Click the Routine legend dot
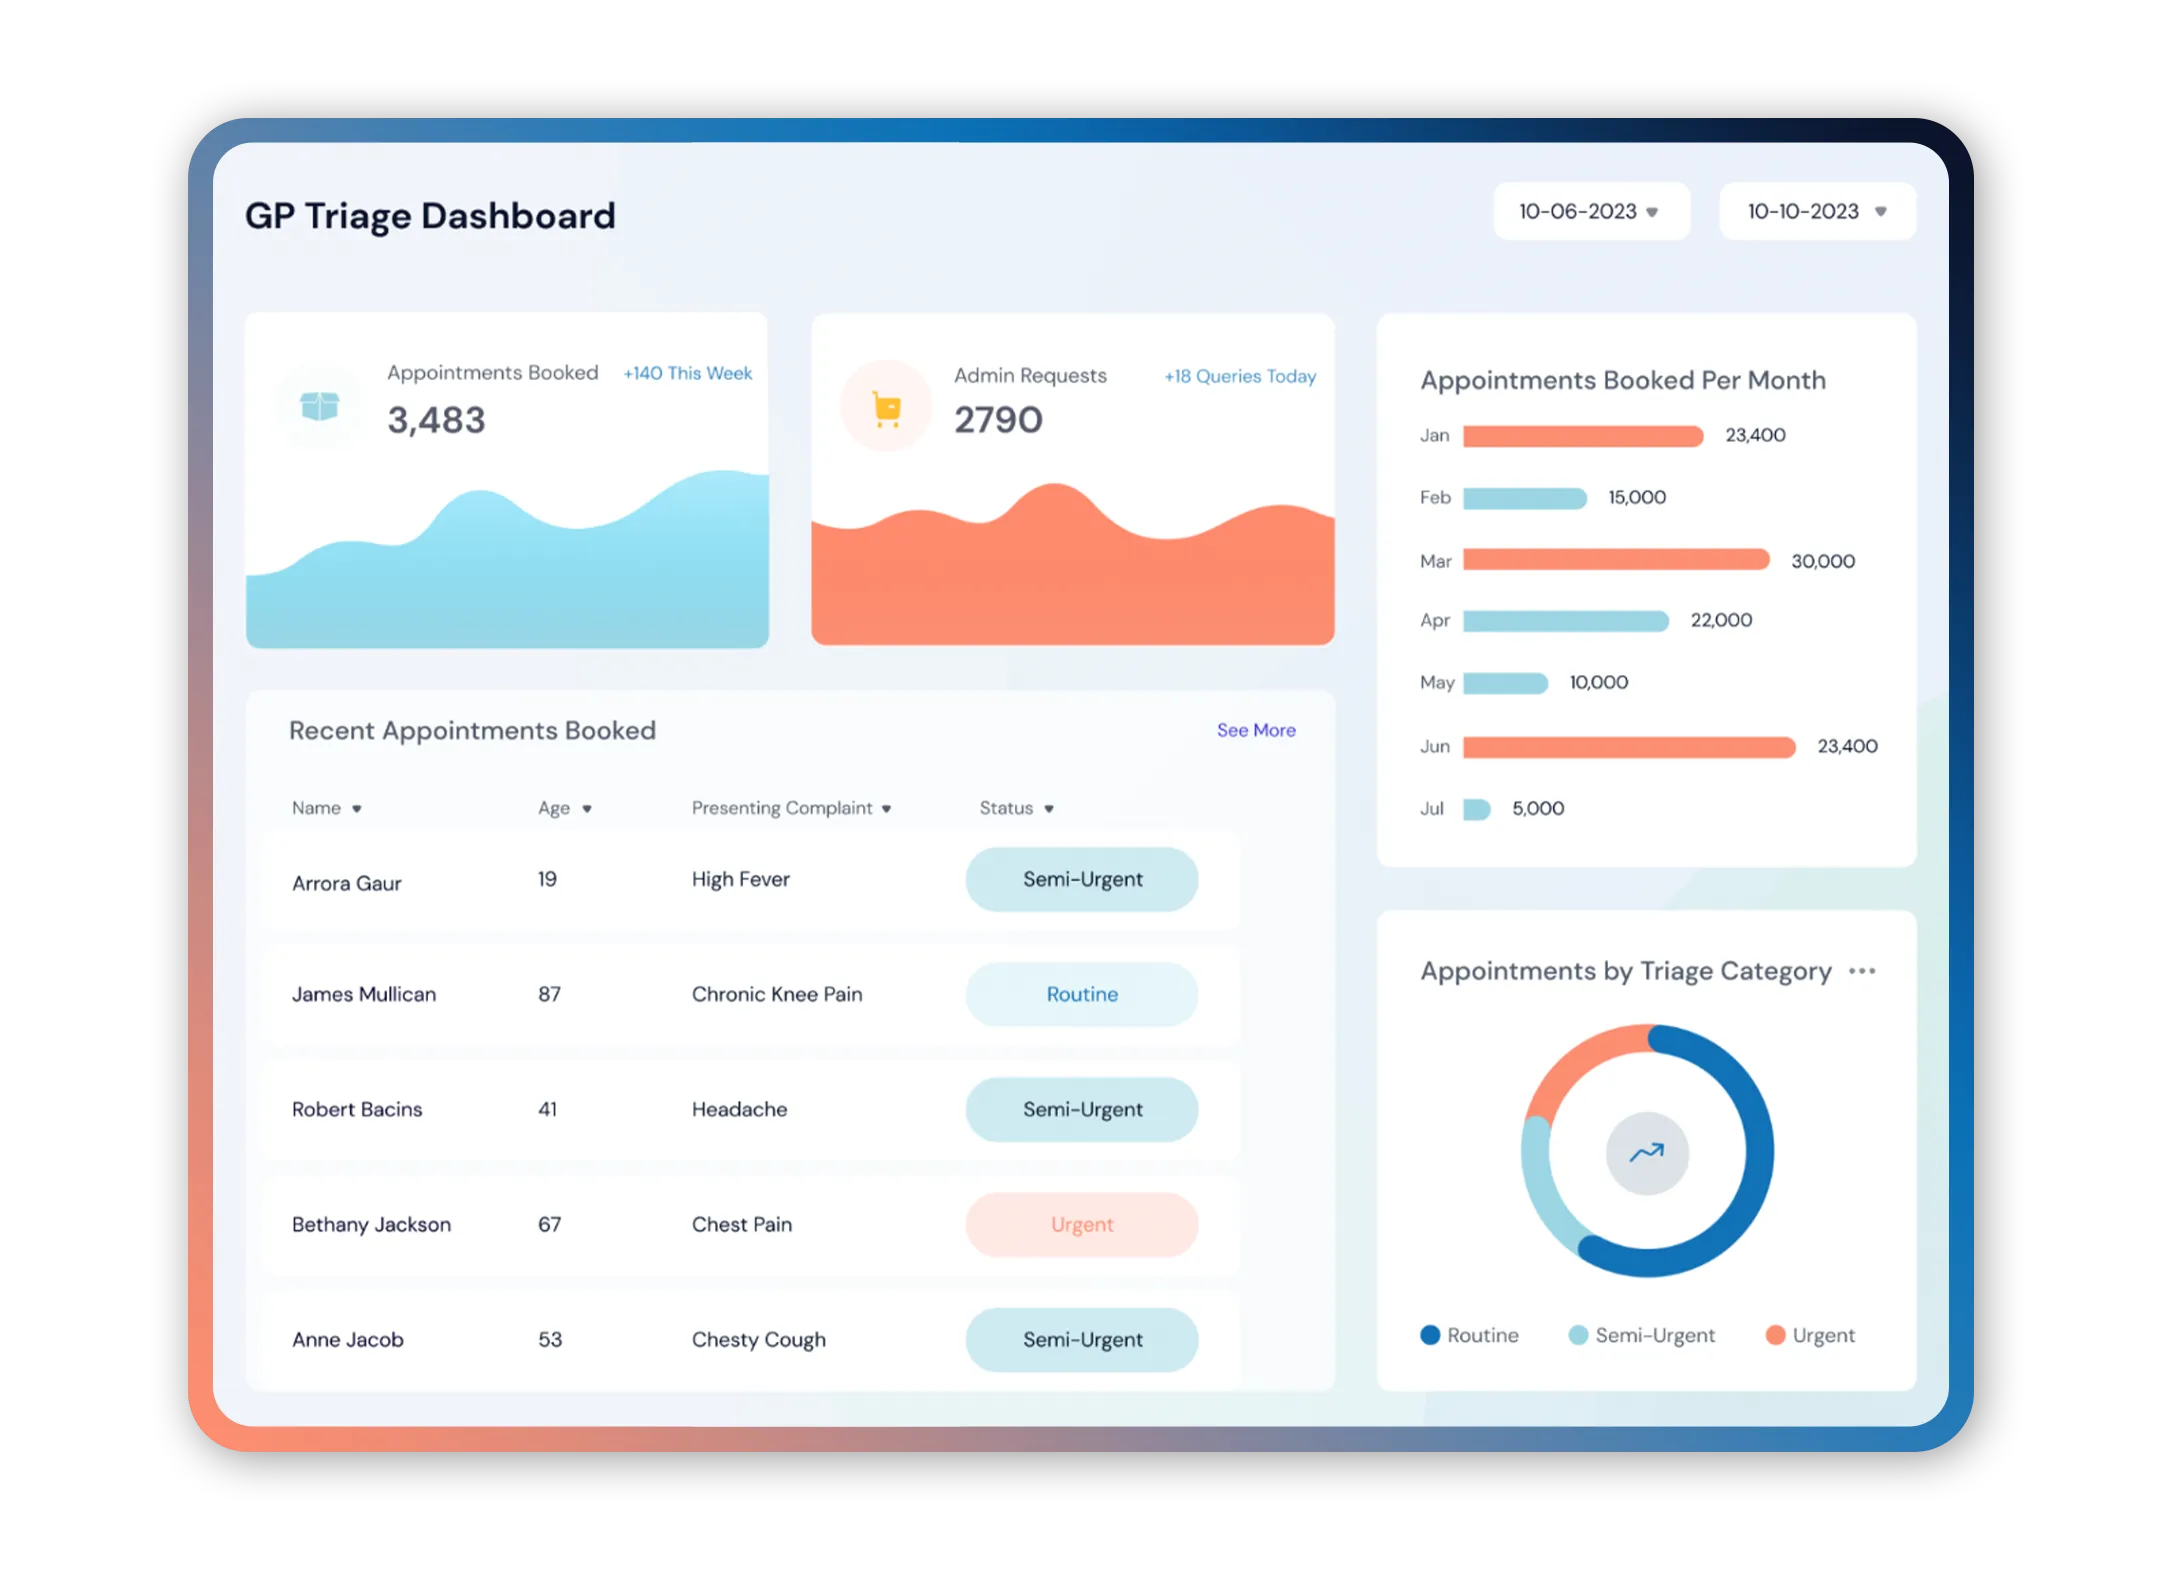 [1430, 1335]
